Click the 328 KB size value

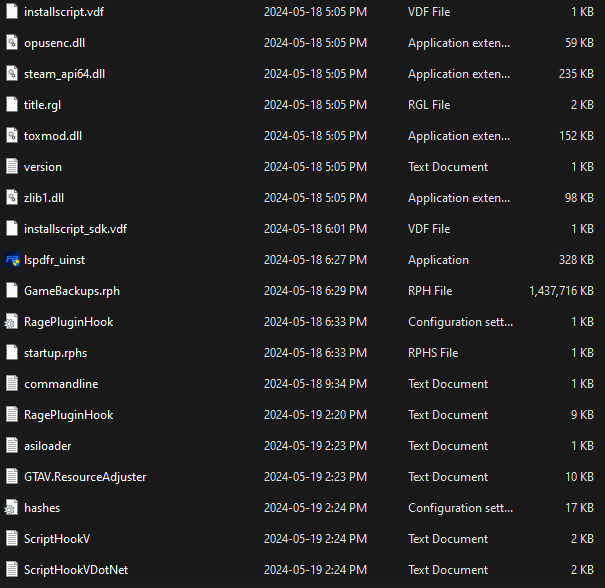click(576, 260)
